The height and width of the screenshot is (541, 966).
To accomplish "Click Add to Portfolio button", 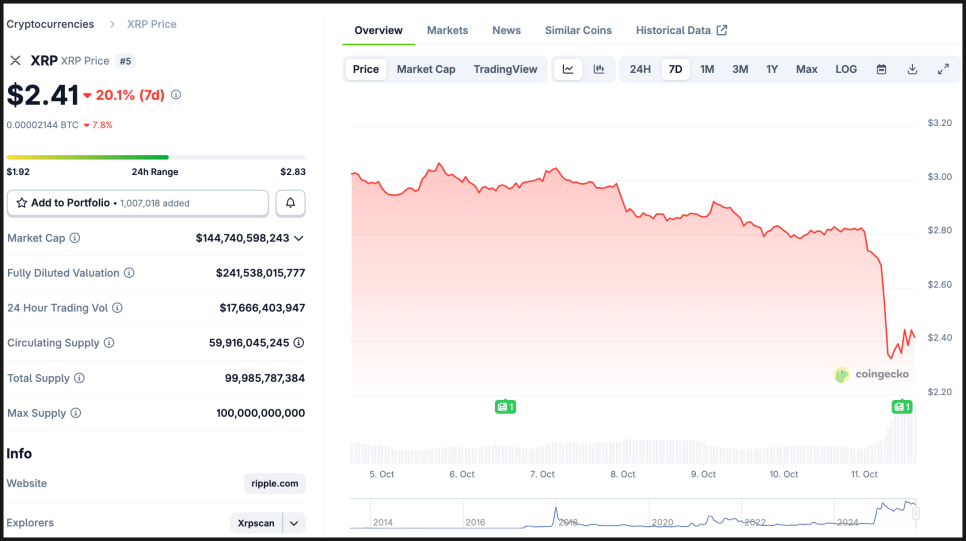I will [137, 203].
